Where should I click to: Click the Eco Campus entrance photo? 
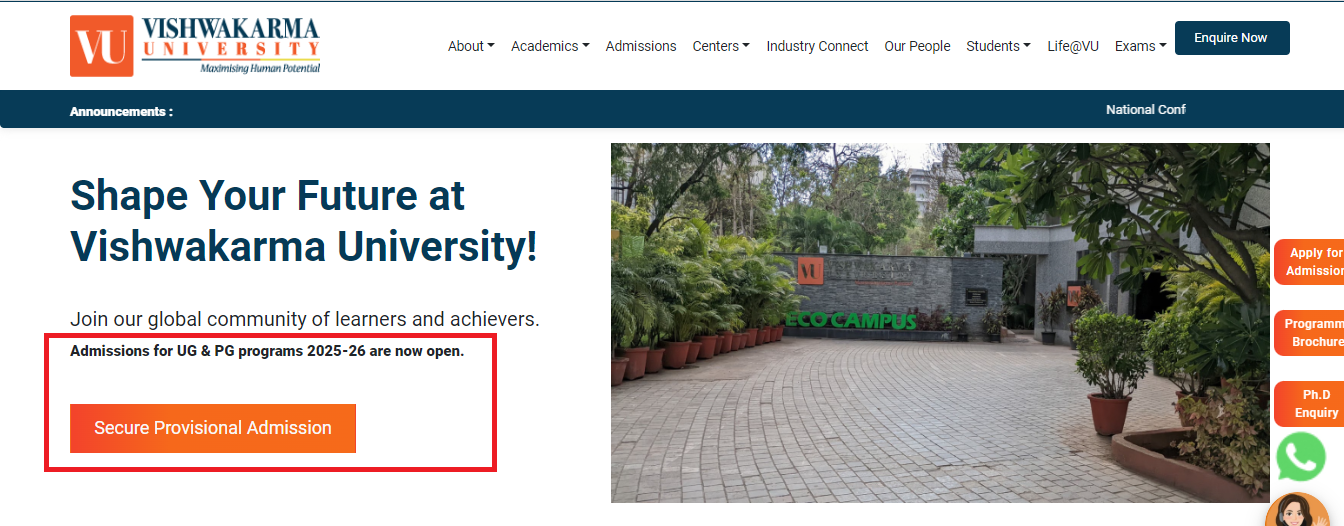pyautogui.click(x=940, y=322)
